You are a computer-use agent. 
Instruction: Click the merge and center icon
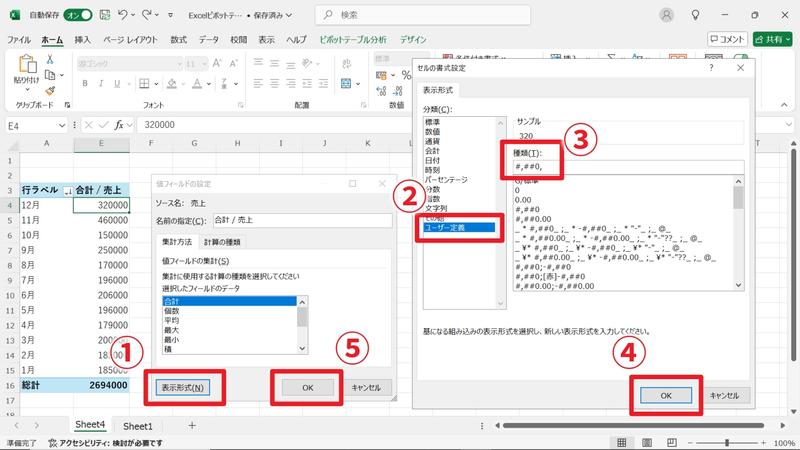346,83
